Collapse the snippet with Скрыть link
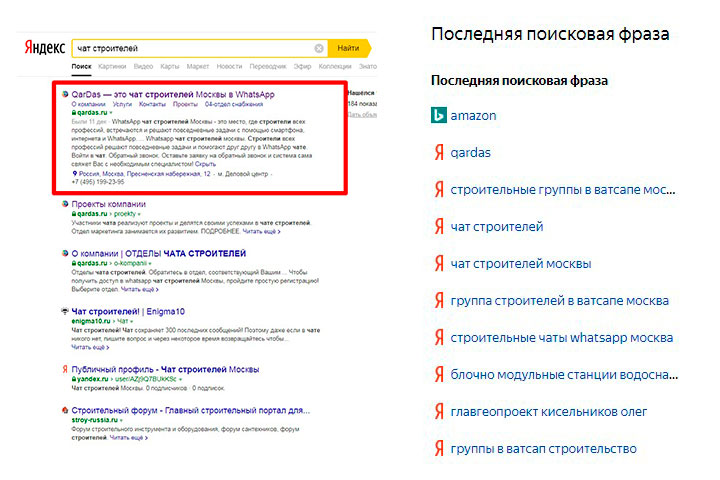720x480 pixels. [205, 164]
